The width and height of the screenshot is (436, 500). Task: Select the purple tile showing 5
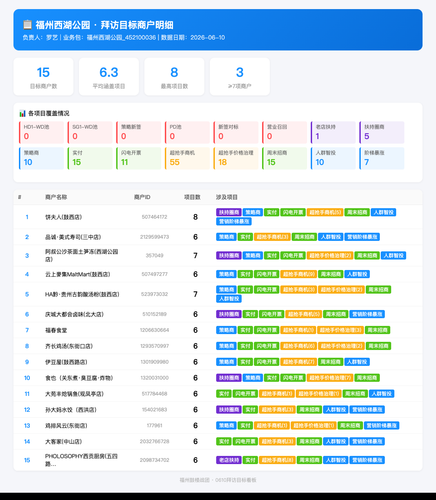(x=382, y=132)
